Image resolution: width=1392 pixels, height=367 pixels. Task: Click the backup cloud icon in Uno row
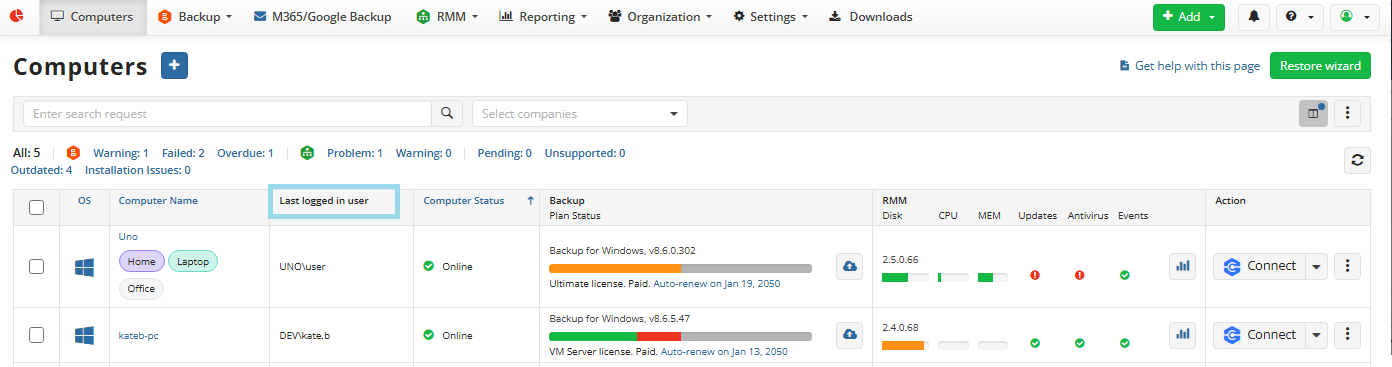pyautogui.click(x=849, y=266)
